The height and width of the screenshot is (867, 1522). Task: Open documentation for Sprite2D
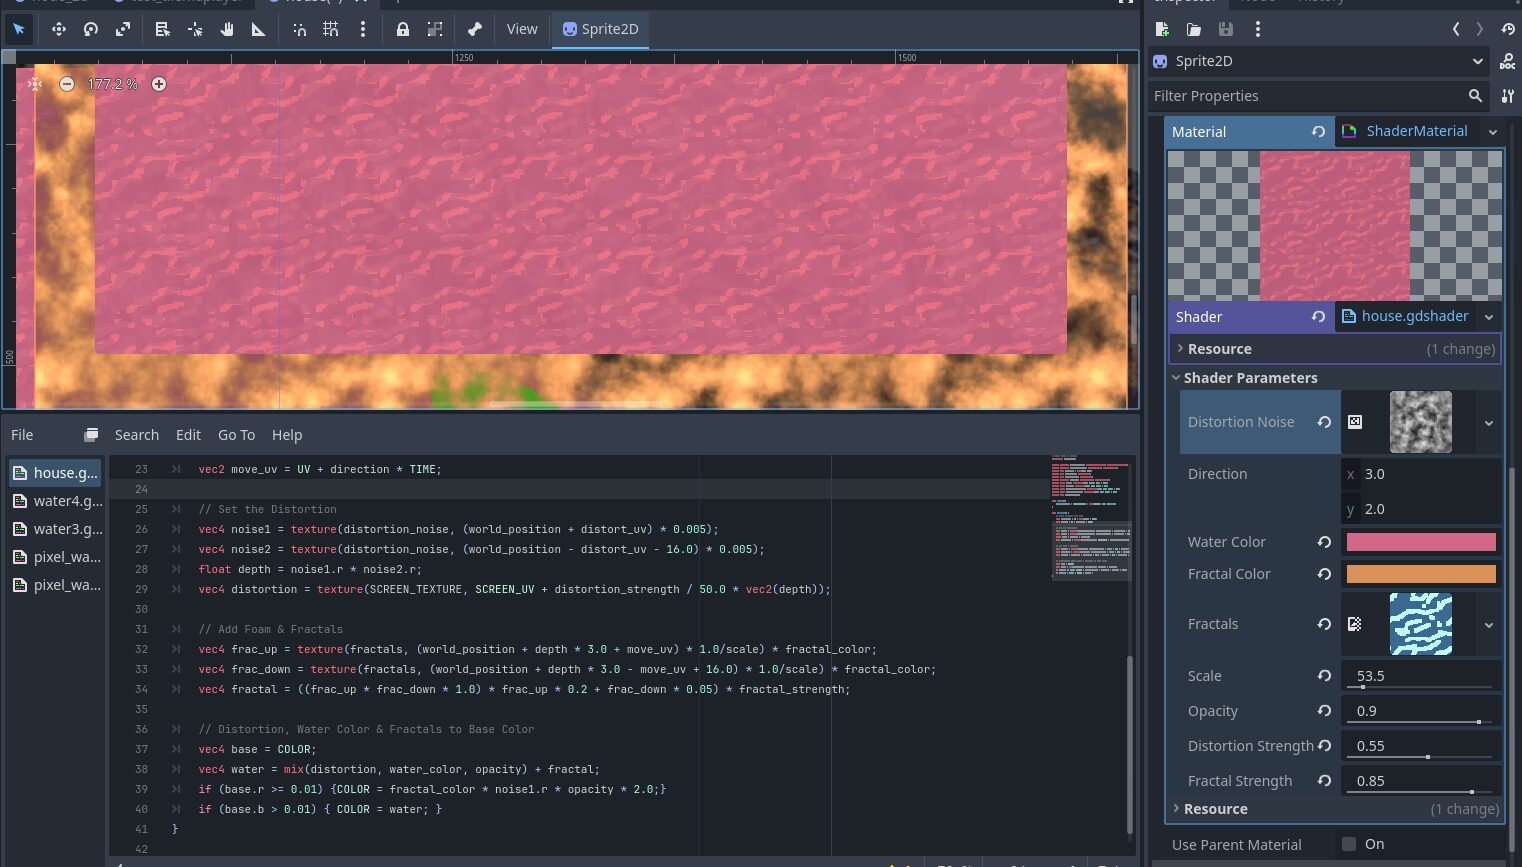point(1507,61)
